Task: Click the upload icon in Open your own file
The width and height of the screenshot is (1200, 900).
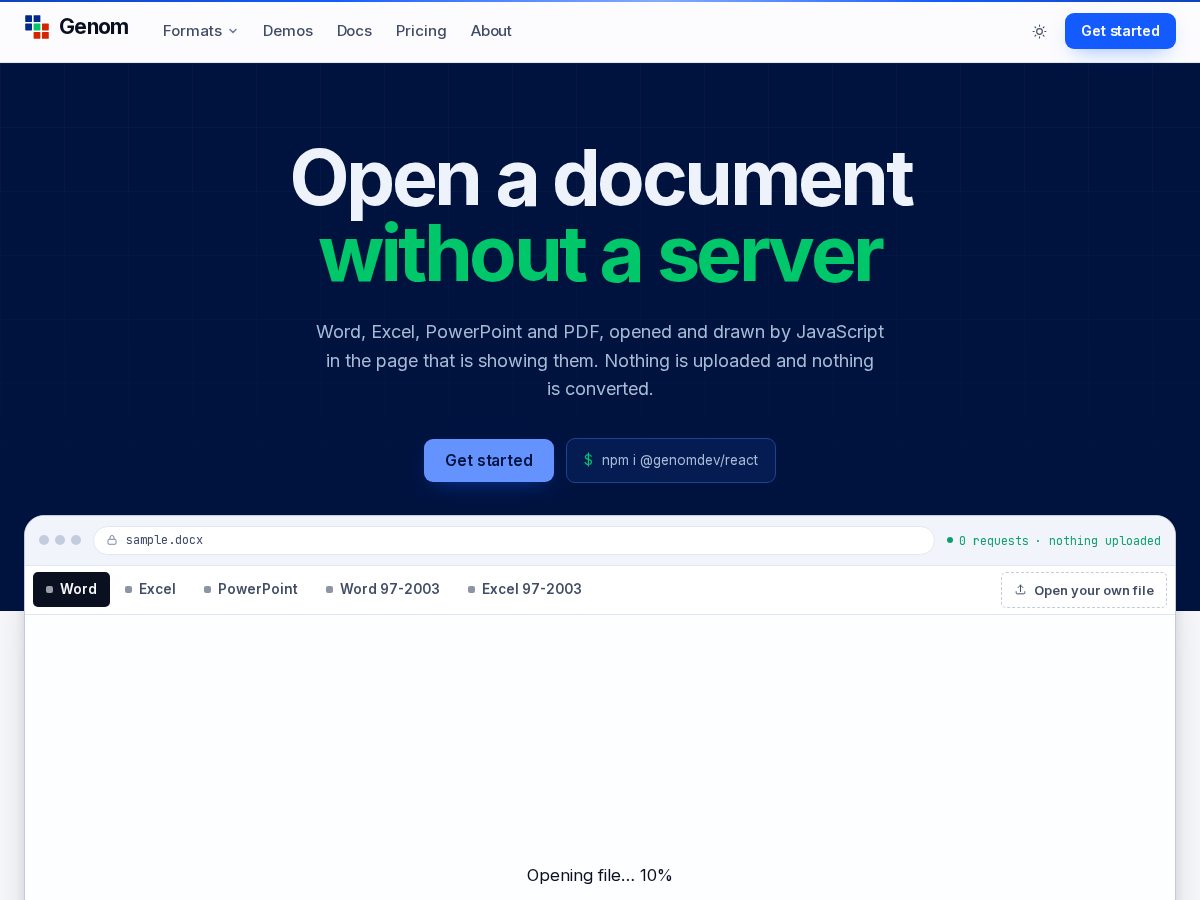Action: [1020, 590]
